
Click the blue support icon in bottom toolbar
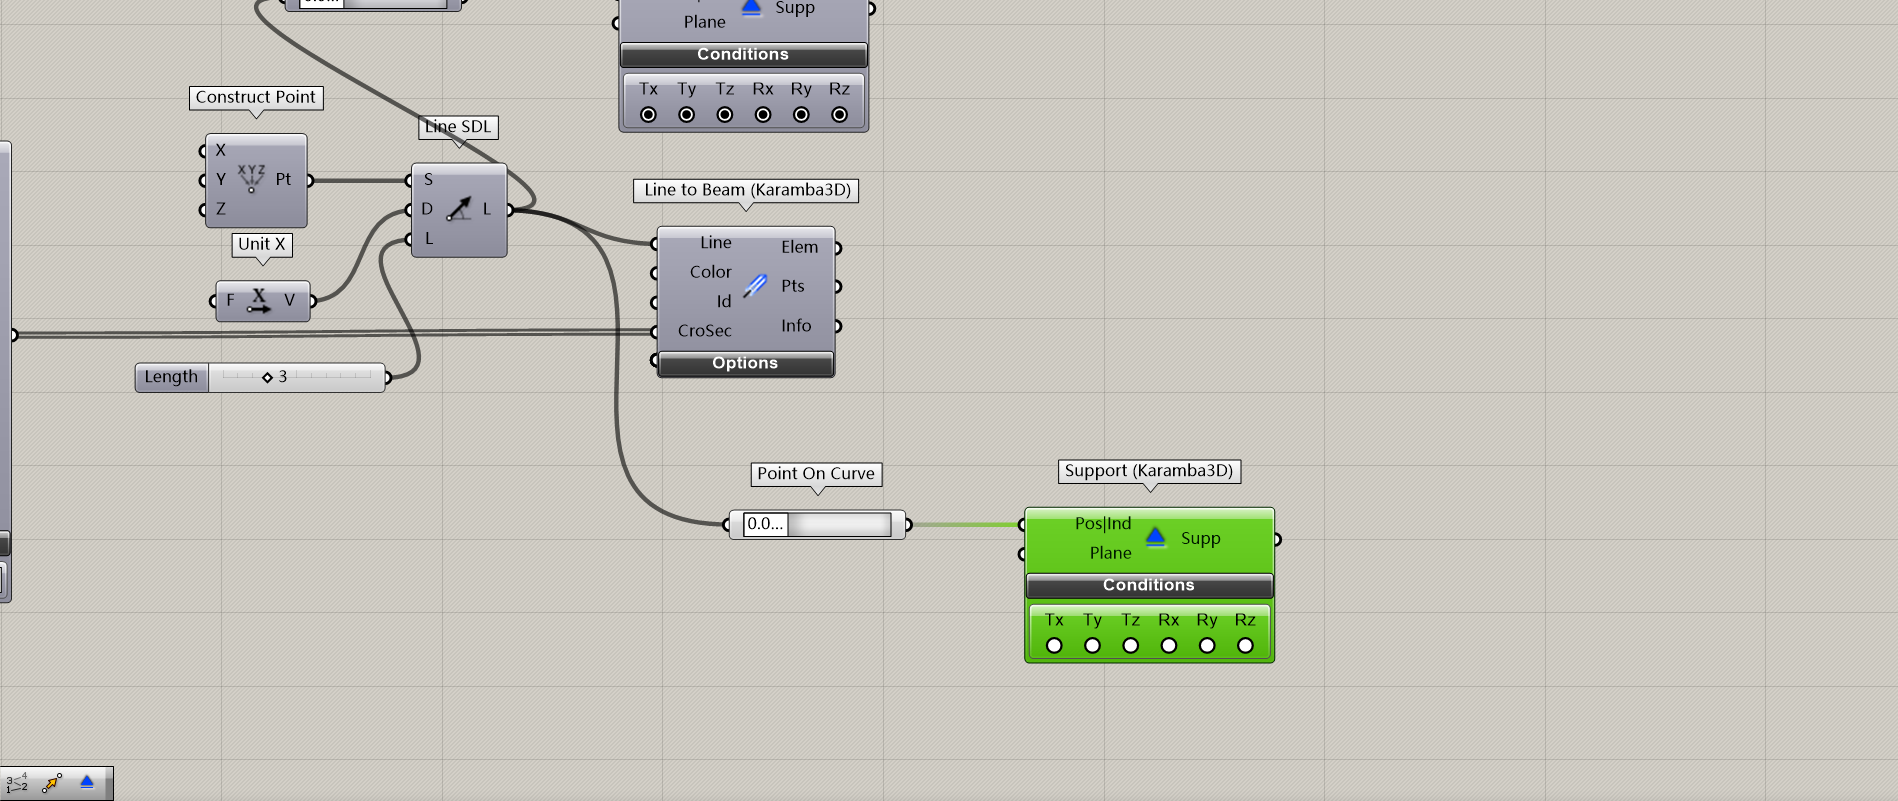pos(87,782)
